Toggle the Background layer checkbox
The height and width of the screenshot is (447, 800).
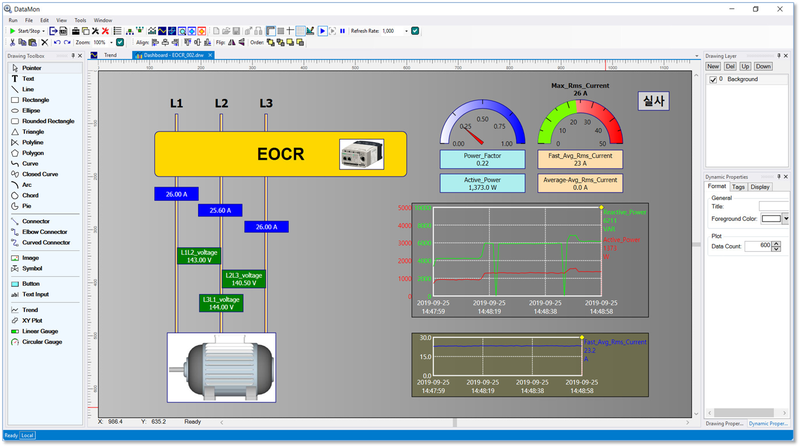click(713, 80)
